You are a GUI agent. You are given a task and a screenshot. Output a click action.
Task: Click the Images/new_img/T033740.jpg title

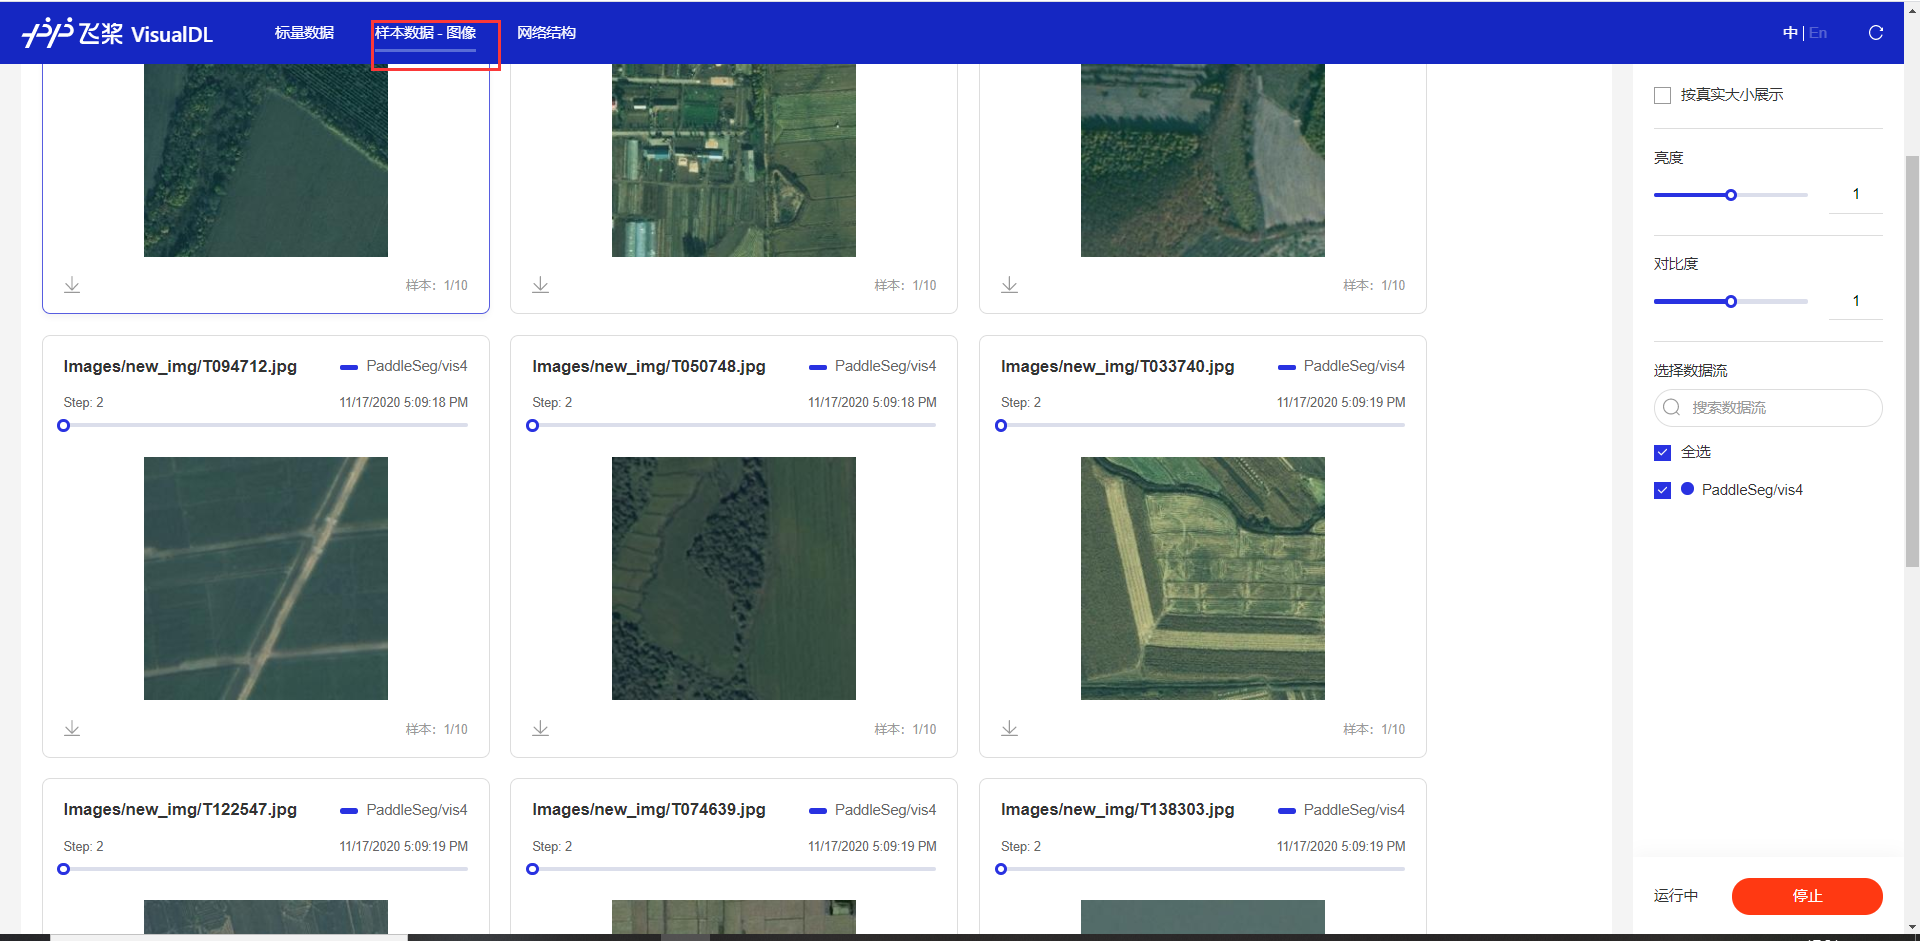point(1118,366)
